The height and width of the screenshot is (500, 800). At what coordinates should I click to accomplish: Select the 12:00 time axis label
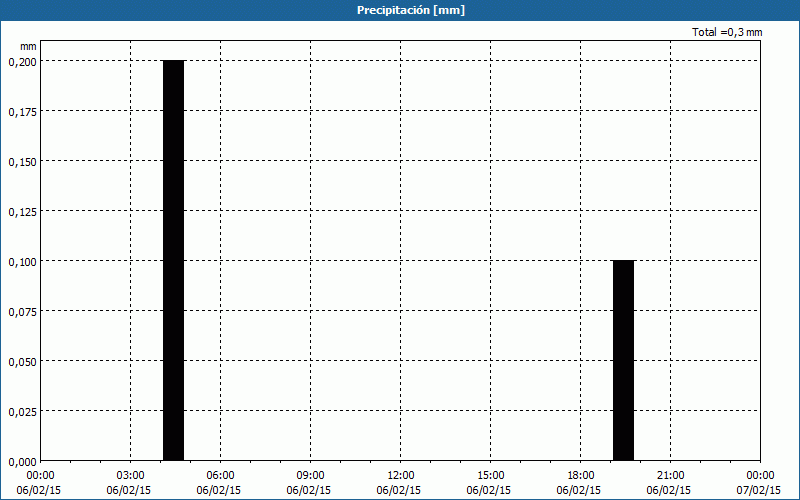401,476
